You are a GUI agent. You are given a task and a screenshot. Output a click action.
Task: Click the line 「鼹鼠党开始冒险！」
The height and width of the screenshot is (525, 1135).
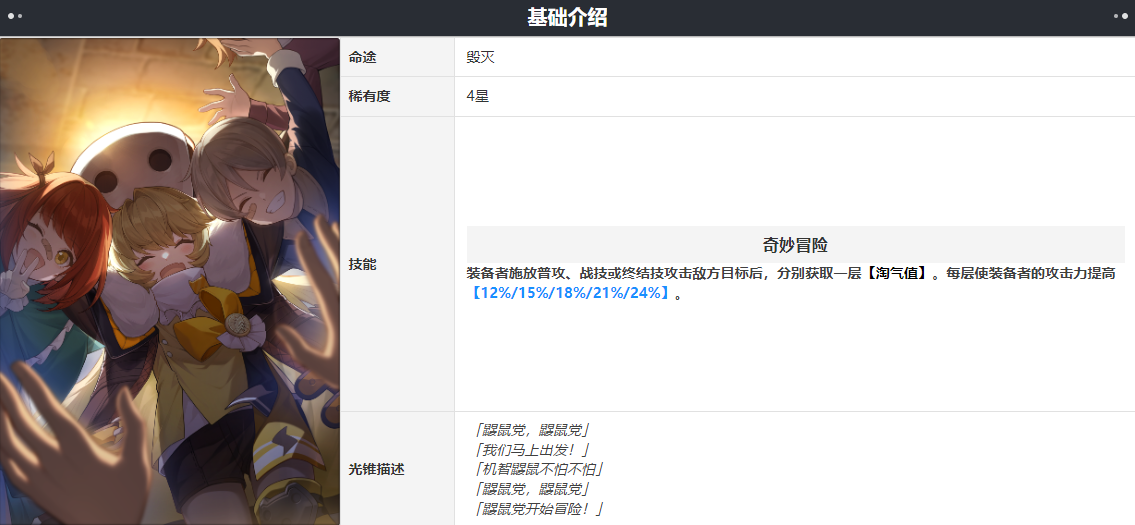click(539, 508)
